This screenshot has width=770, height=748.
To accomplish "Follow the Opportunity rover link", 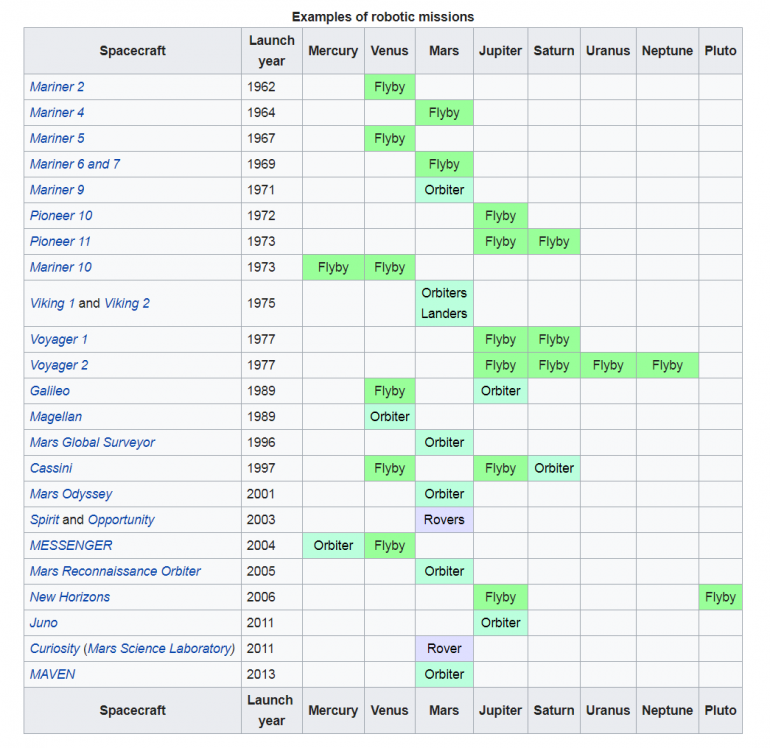I will point(121,520).
